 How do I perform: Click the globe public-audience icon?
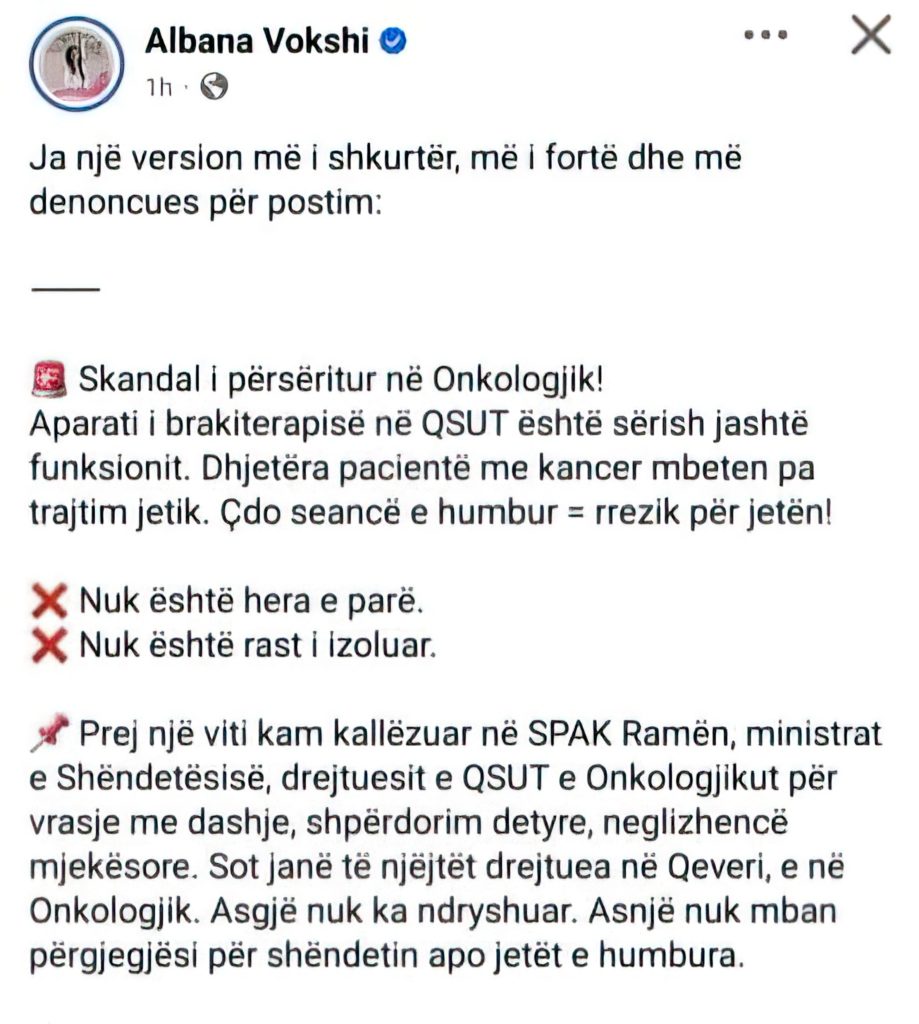pyautogui.click(x=214, y=88)
